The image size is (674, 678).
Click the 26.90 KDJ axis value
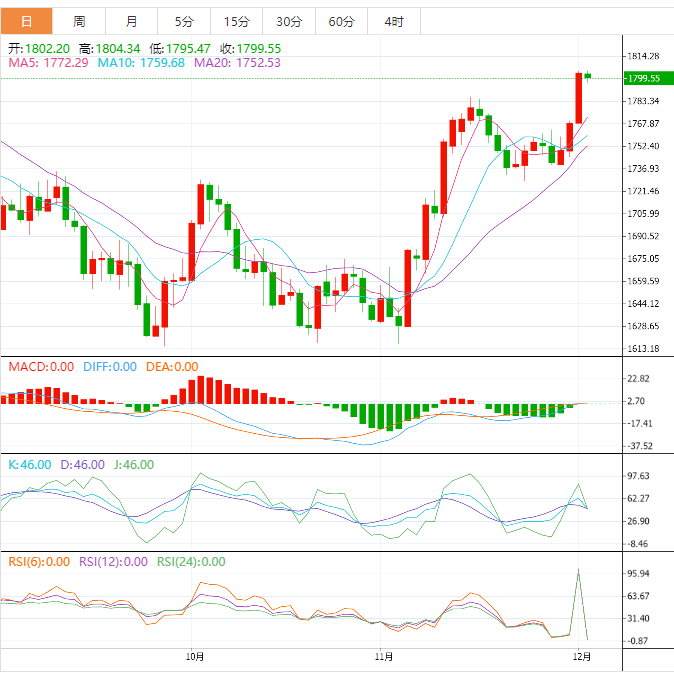tap(638, 521)
